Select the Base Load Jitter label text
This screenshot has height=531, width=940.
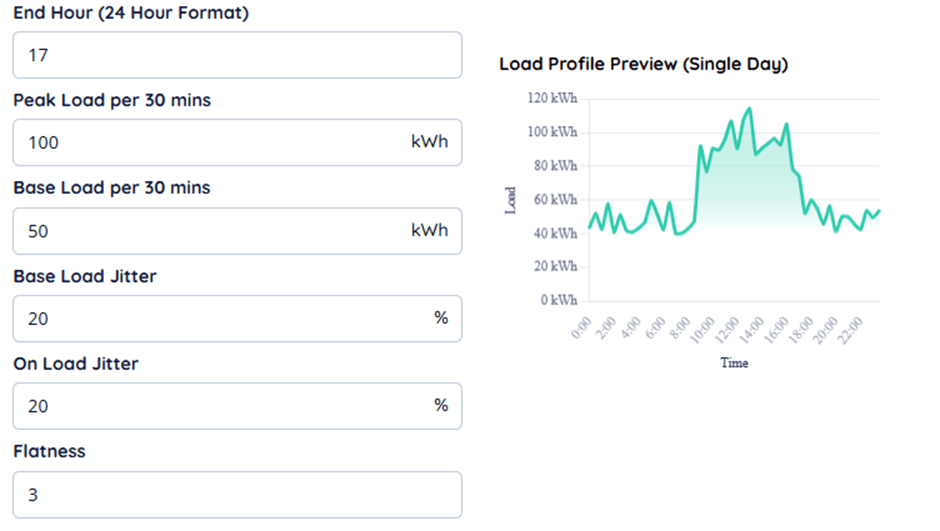[85, 276]
